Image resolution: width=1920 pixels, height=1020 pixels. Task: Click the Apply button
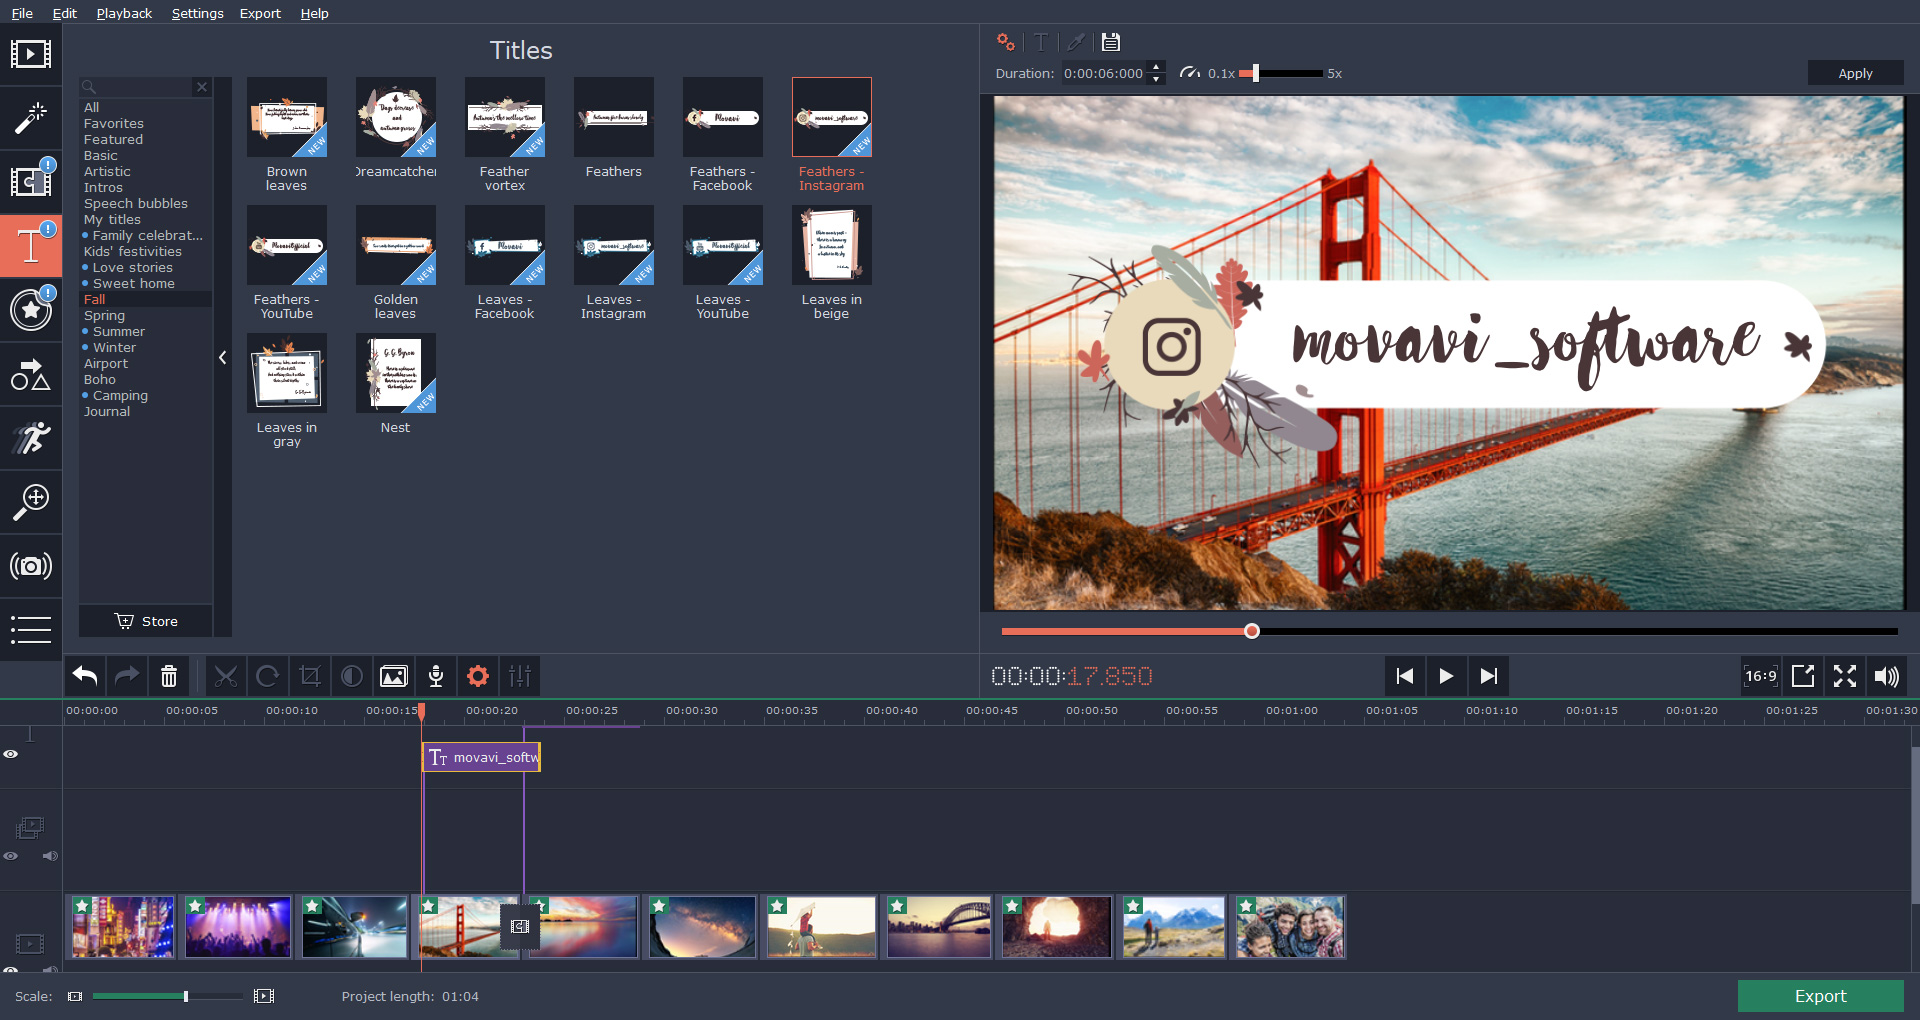pos(1855,73)
